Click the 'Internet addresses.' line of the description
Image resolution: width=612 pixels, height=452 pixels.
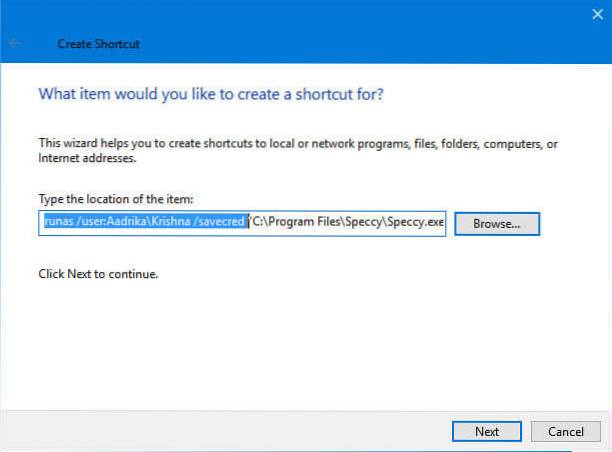pyautogui.click(x=88, y=158)
